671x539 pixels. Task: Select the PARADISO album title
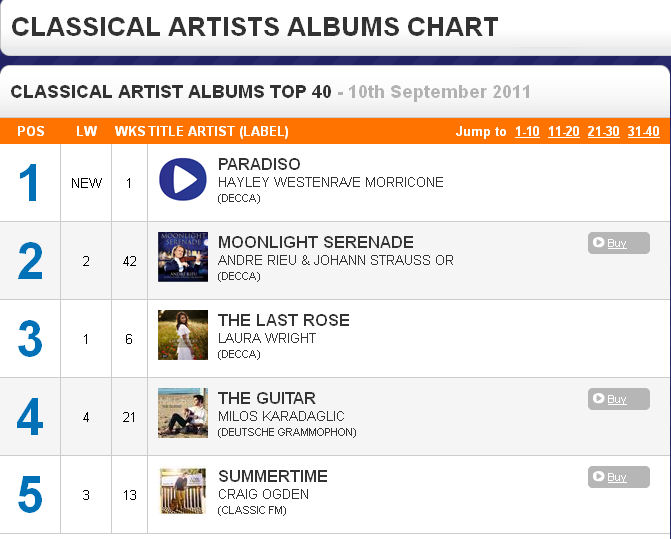point(259,164)
